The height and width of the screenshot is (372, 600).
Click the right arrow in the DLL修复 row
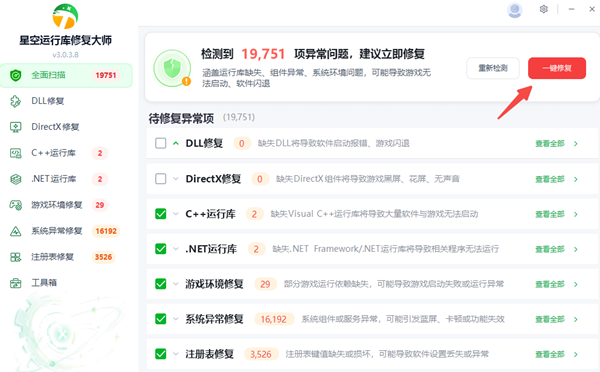pos(576,144)
